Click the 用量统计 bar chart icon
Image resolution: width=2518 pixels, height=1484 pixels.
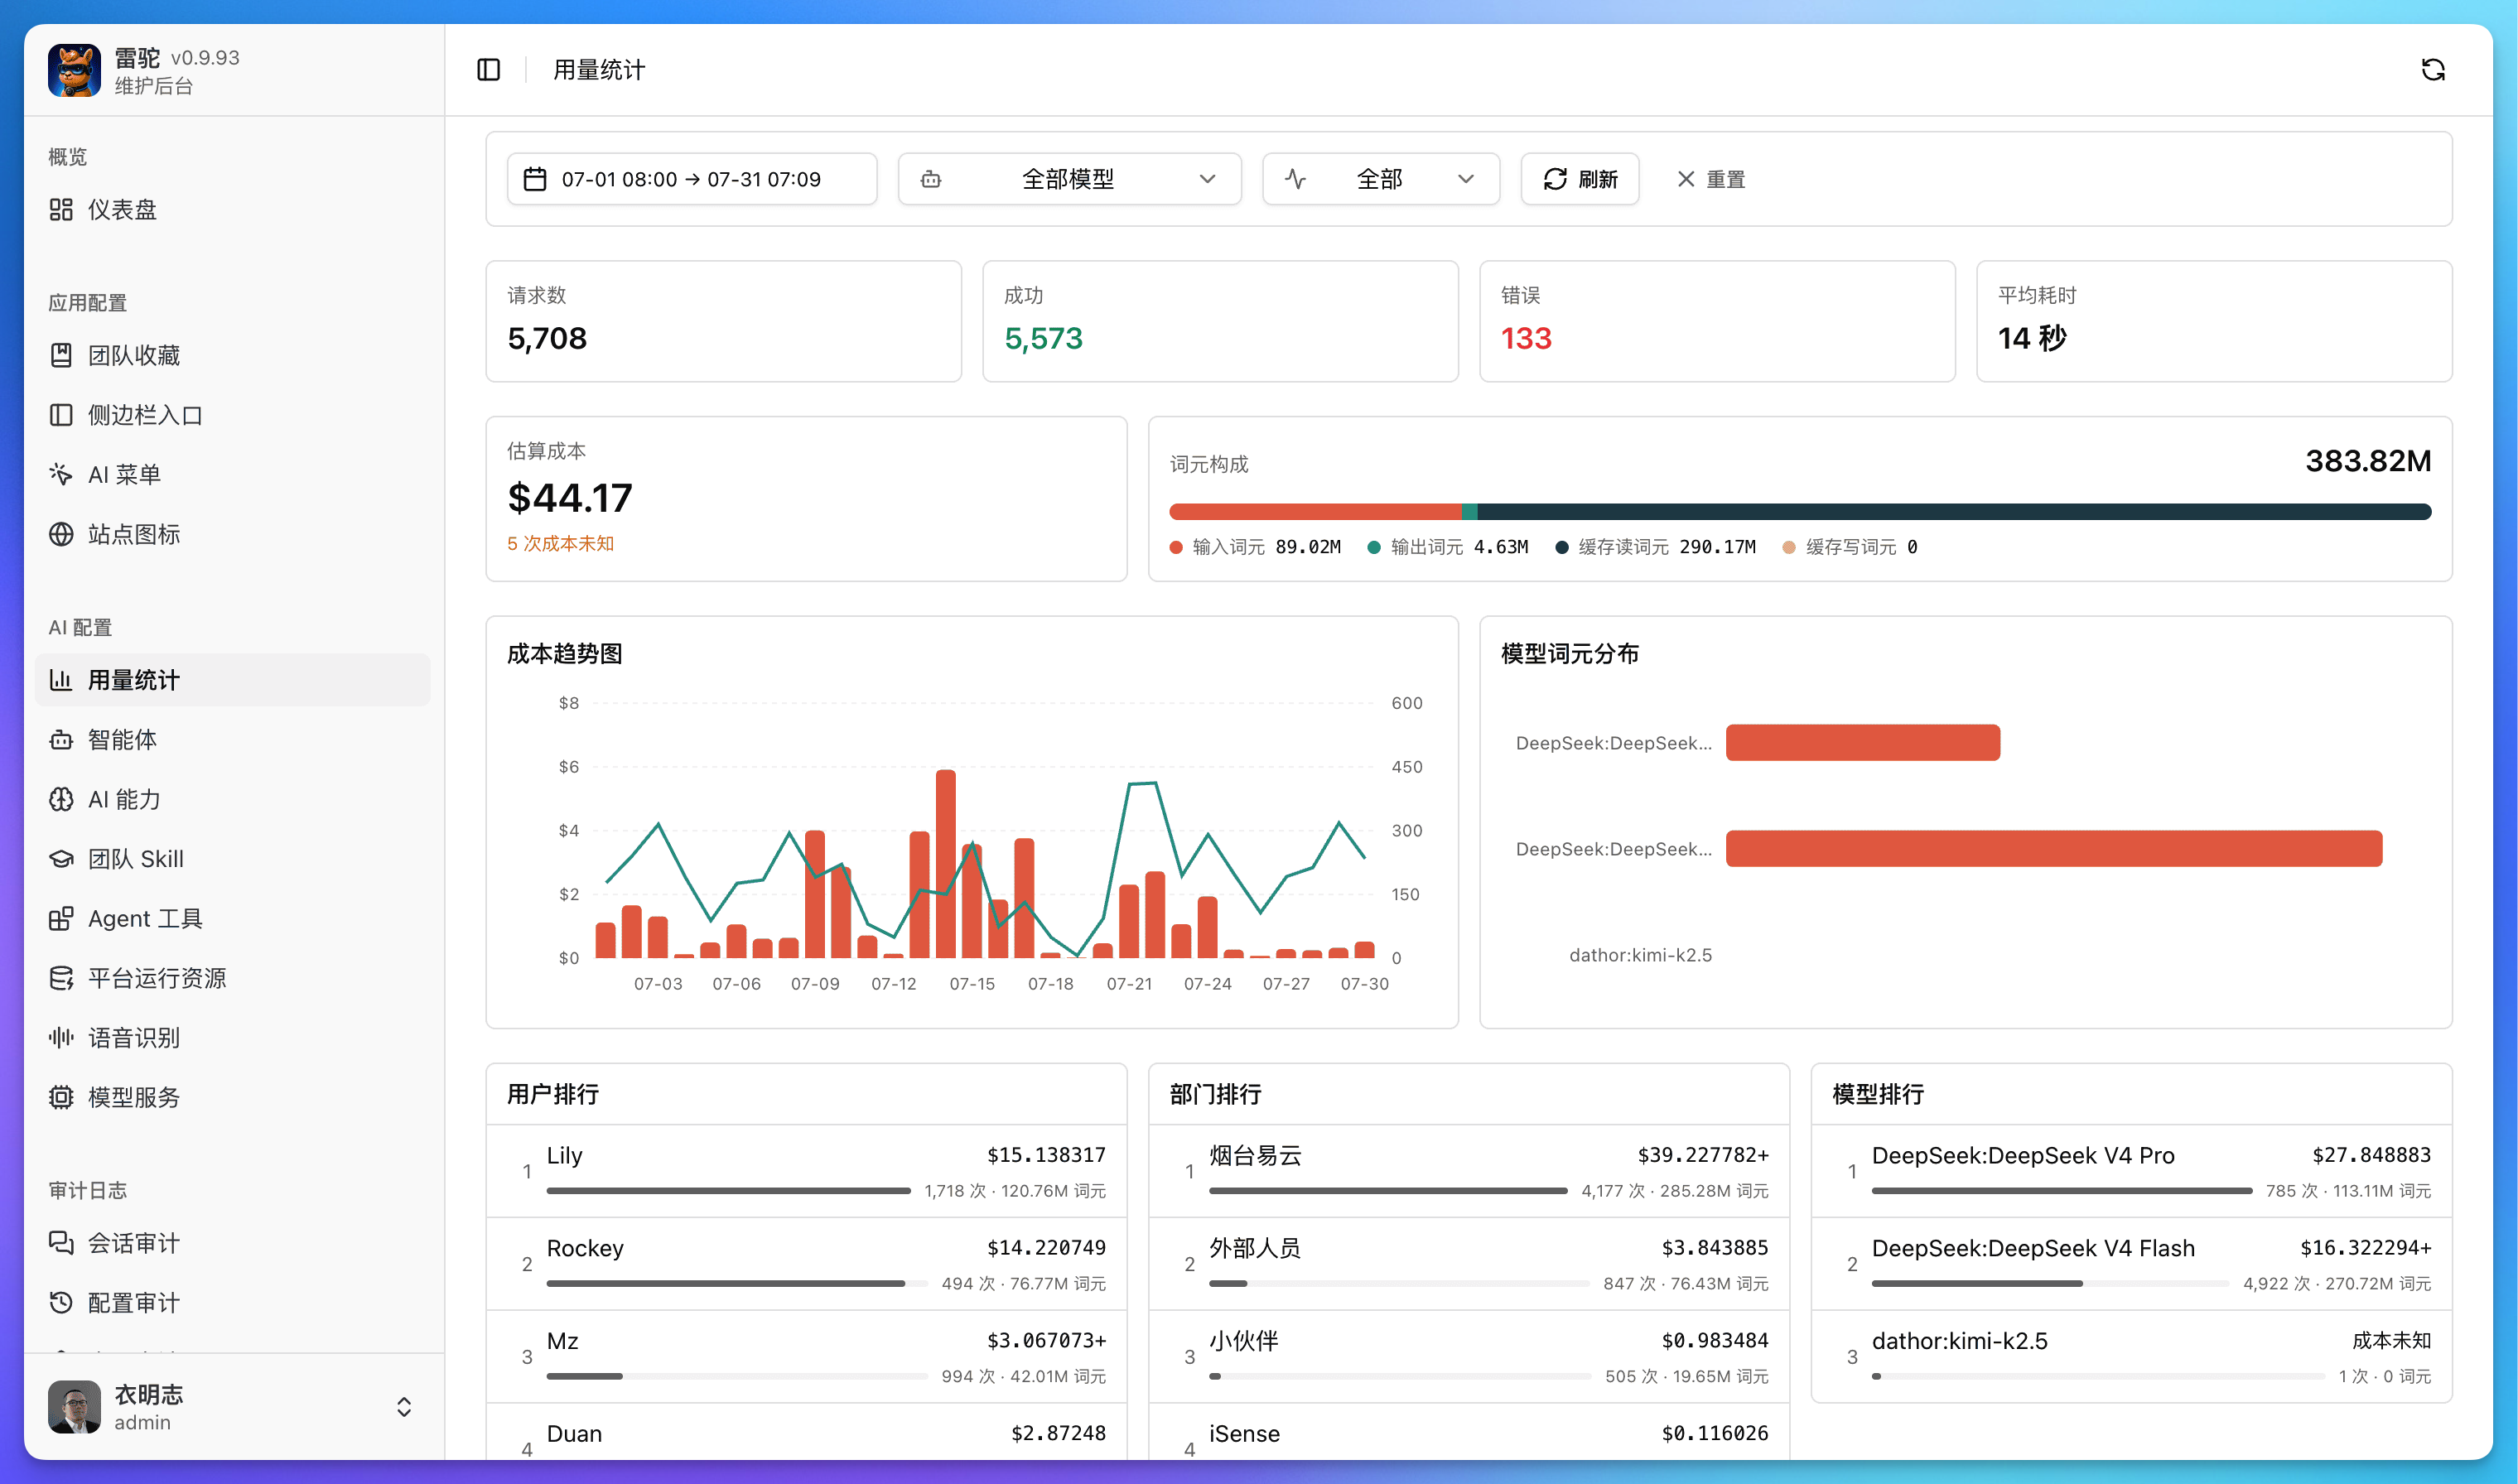pos(61,680)
